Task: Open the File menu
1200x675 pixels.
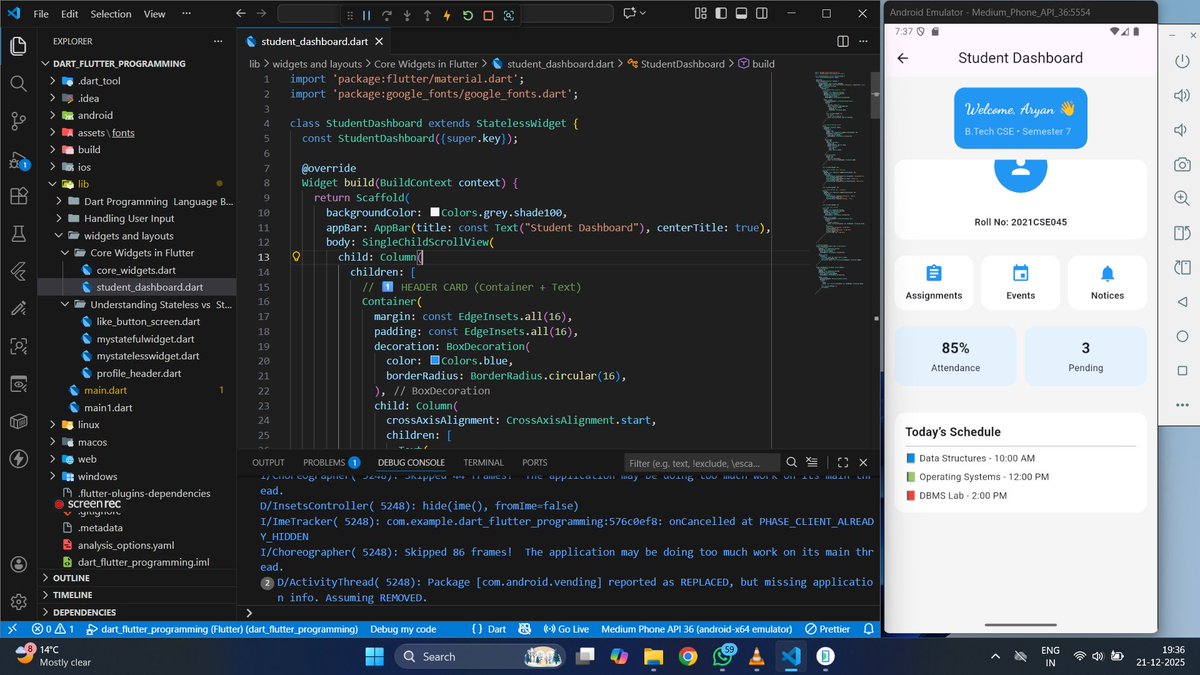Action: (40, 14)
